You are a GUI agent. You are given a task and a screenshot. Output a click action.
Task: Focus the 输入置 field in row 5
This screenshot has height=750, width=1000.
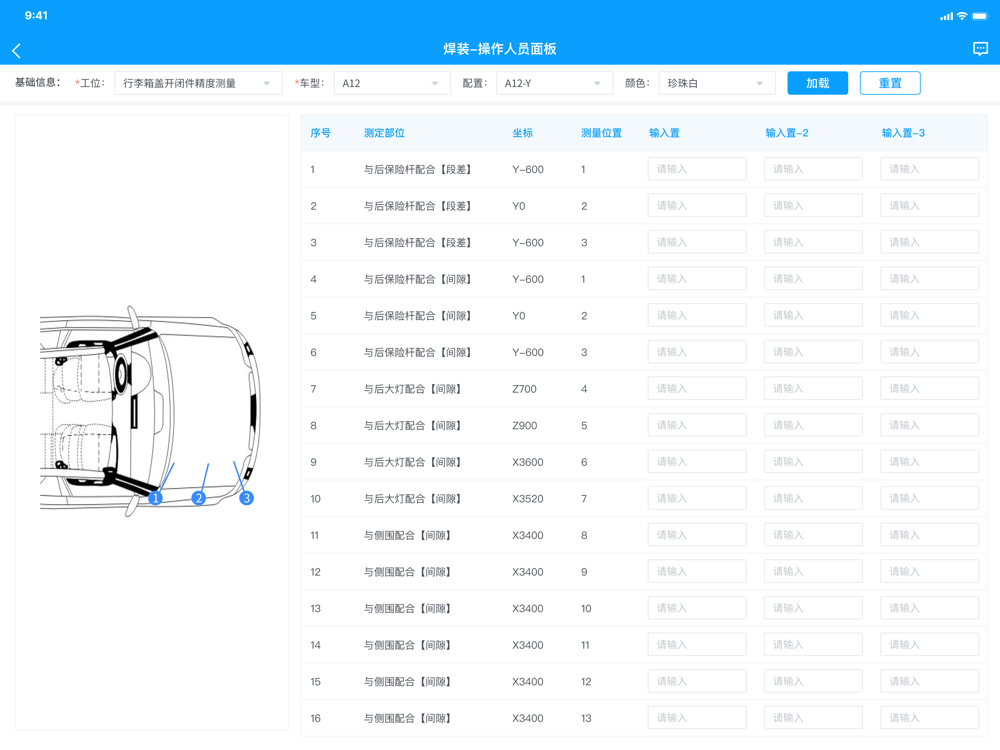pos(697,315)
